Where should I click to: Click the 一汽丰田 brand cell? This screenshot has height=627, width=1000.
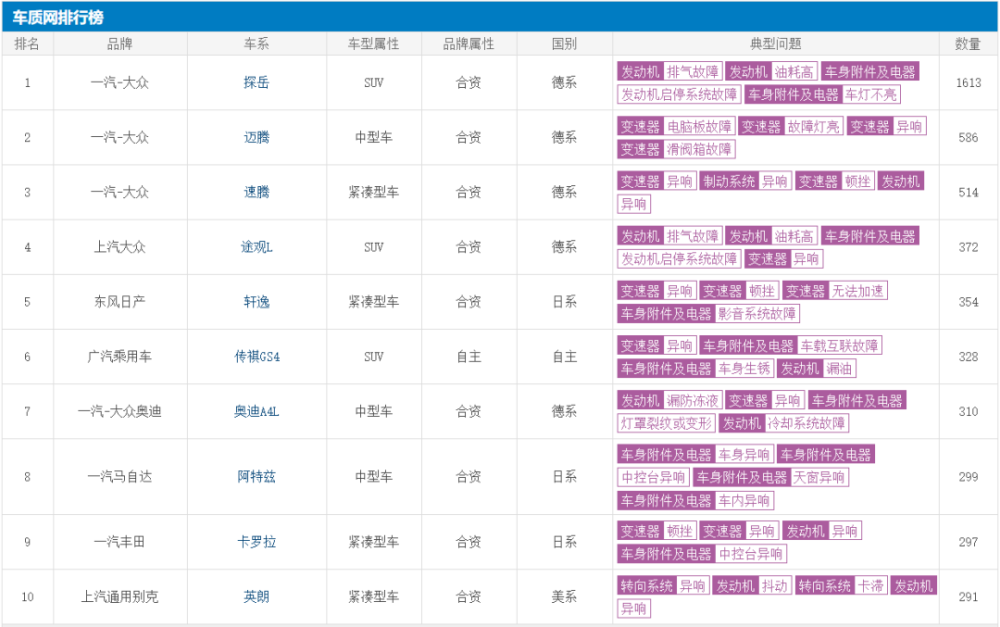pyautogui.click(x=120, y=542)
